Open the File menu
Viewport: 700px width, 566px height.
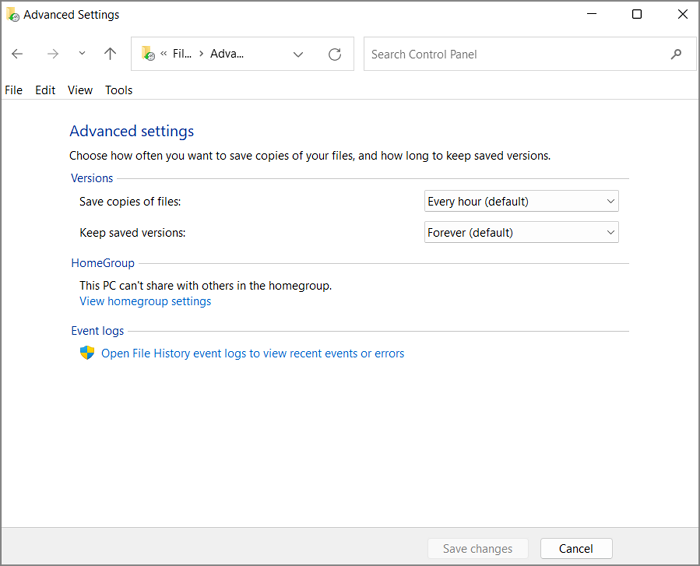(14, 90)
